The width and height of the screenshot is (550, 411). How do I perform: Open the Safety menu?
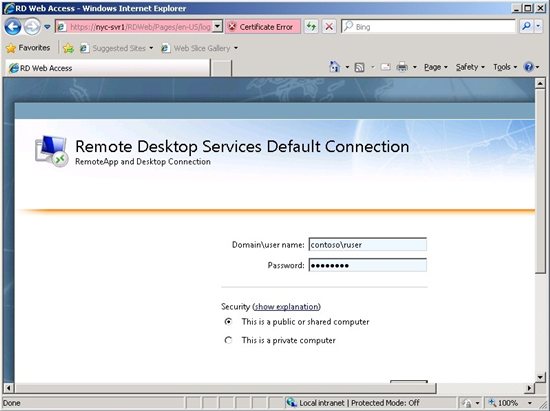[470, 67]
